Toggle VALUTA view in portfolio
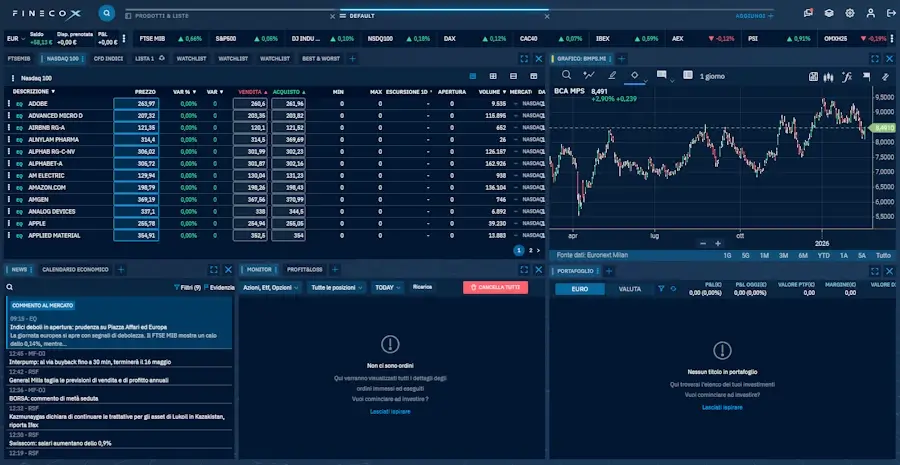The height and width of the screenshot is (465, 900). [x=630, y=289]
